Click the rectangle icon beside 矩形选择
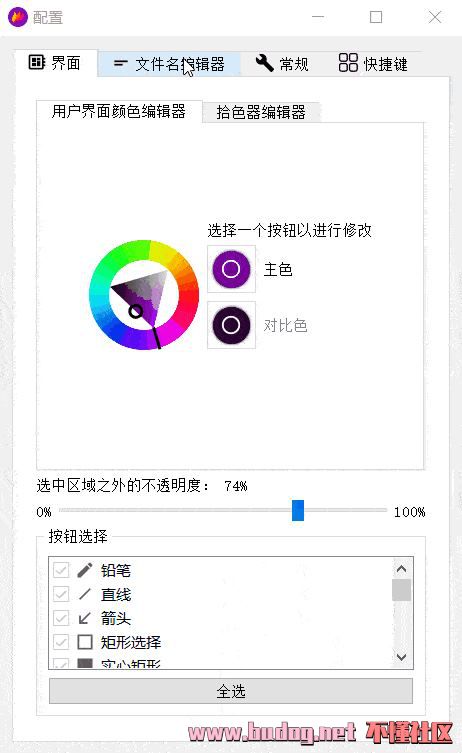 (x=85, y=642)
